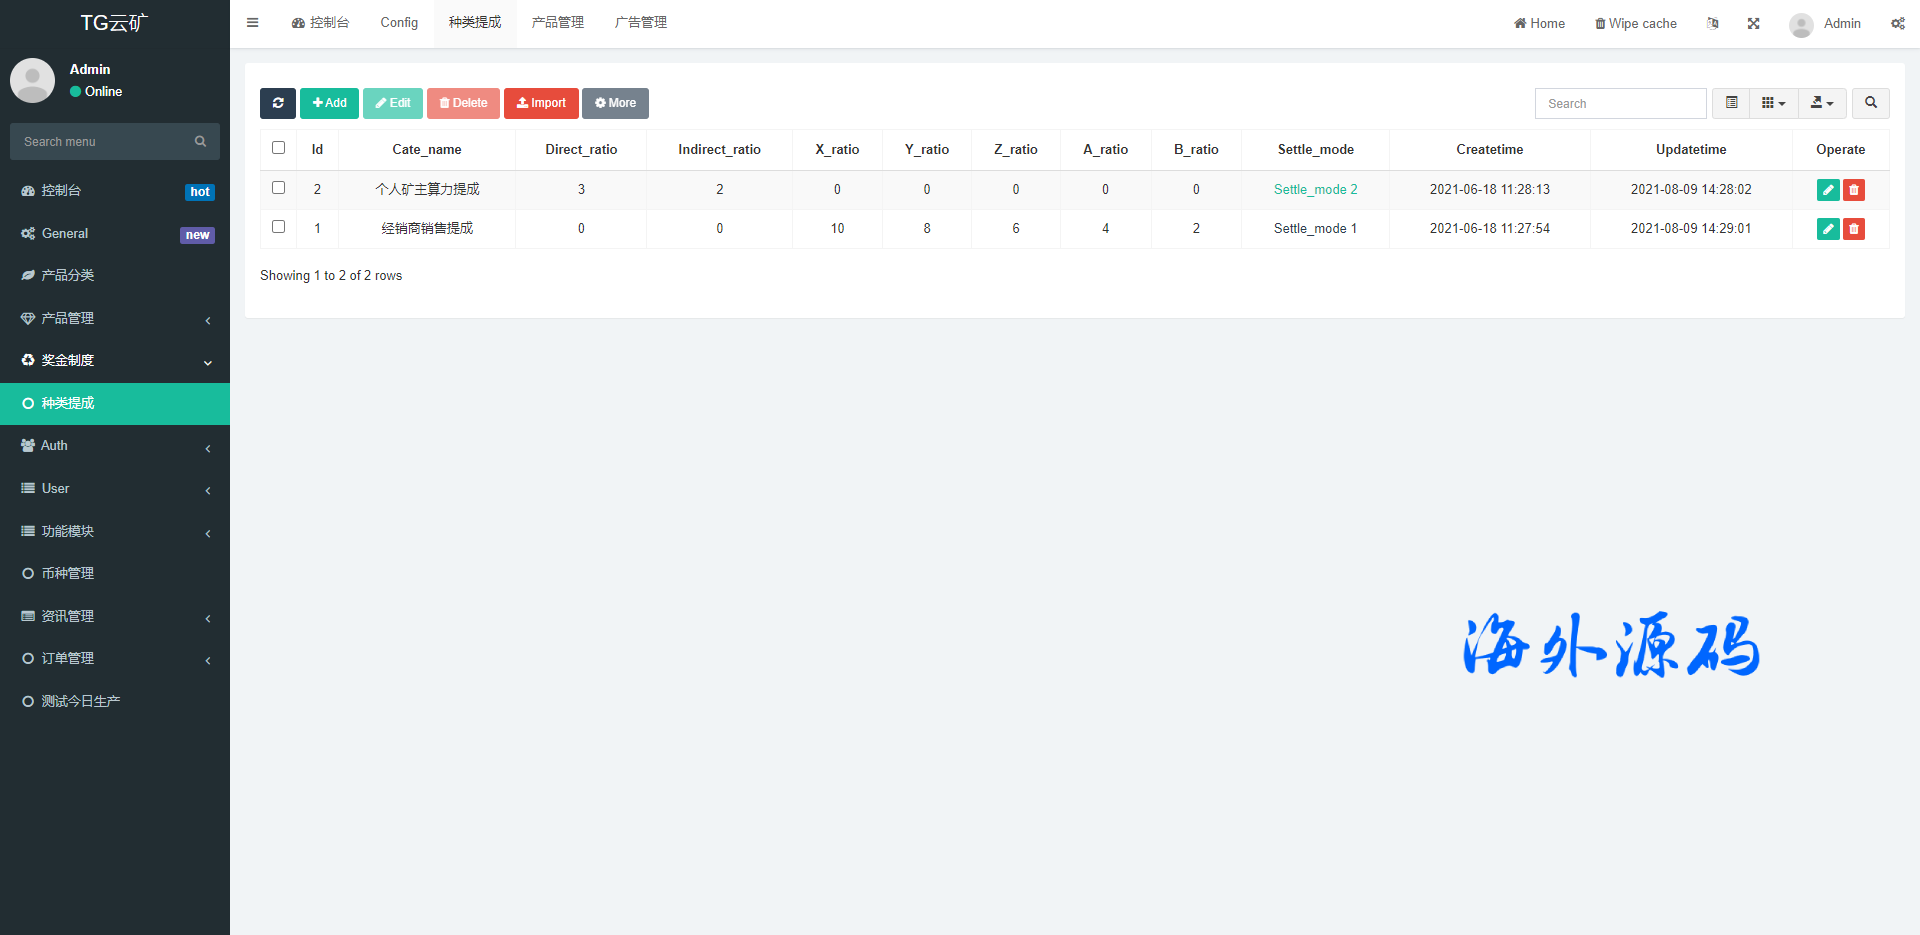Open the 币种管理 sidebar item

68,573
